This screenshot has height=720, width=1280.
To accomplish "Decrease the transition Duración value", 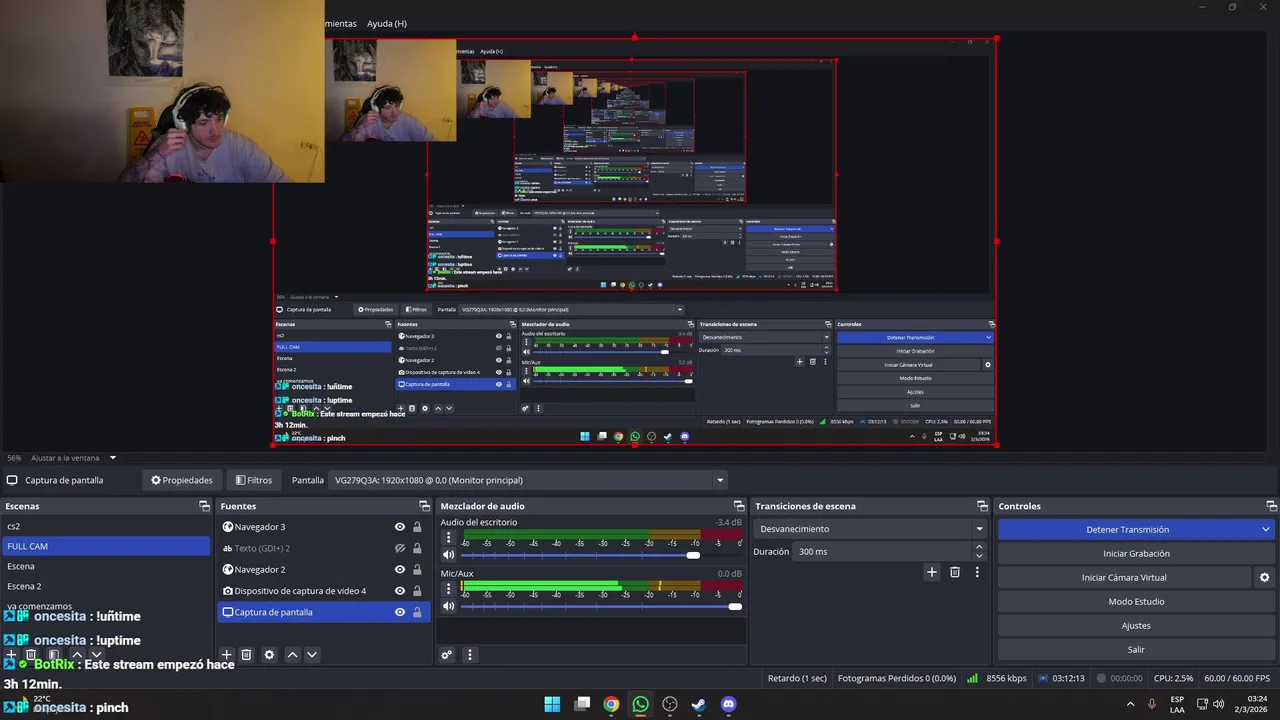I will tap(979, 556).
